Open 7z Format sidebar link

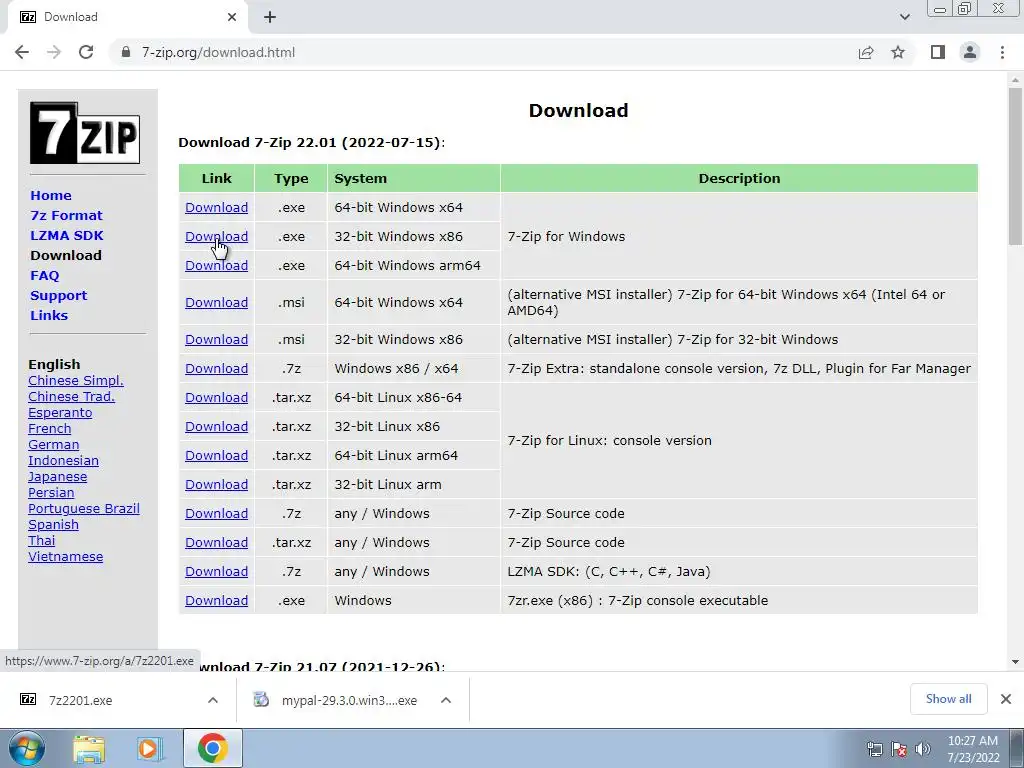pyautogui.click(x=66, y=216)
